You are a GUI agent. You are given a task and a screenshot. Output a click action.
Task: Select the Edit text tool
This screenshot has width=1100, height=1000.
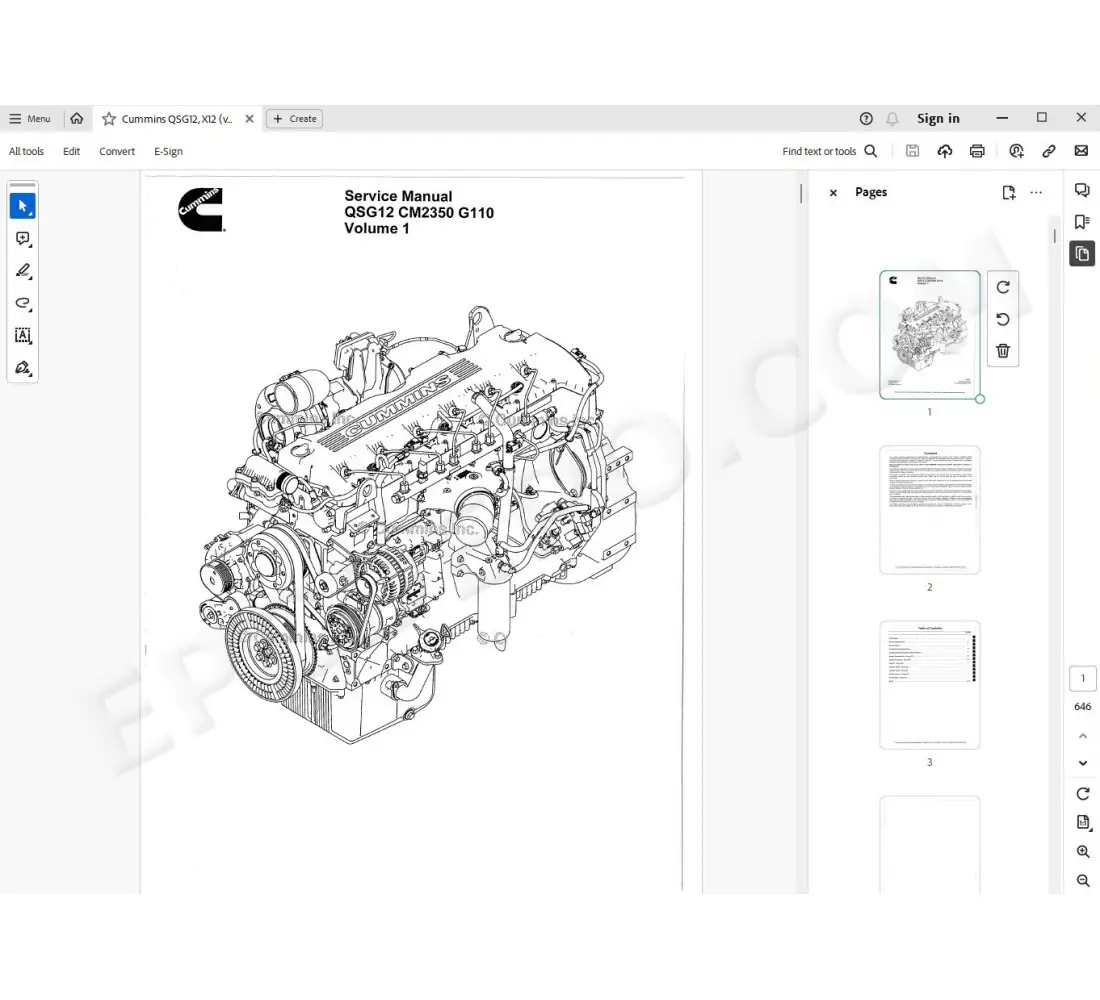(x=23, y=335)
